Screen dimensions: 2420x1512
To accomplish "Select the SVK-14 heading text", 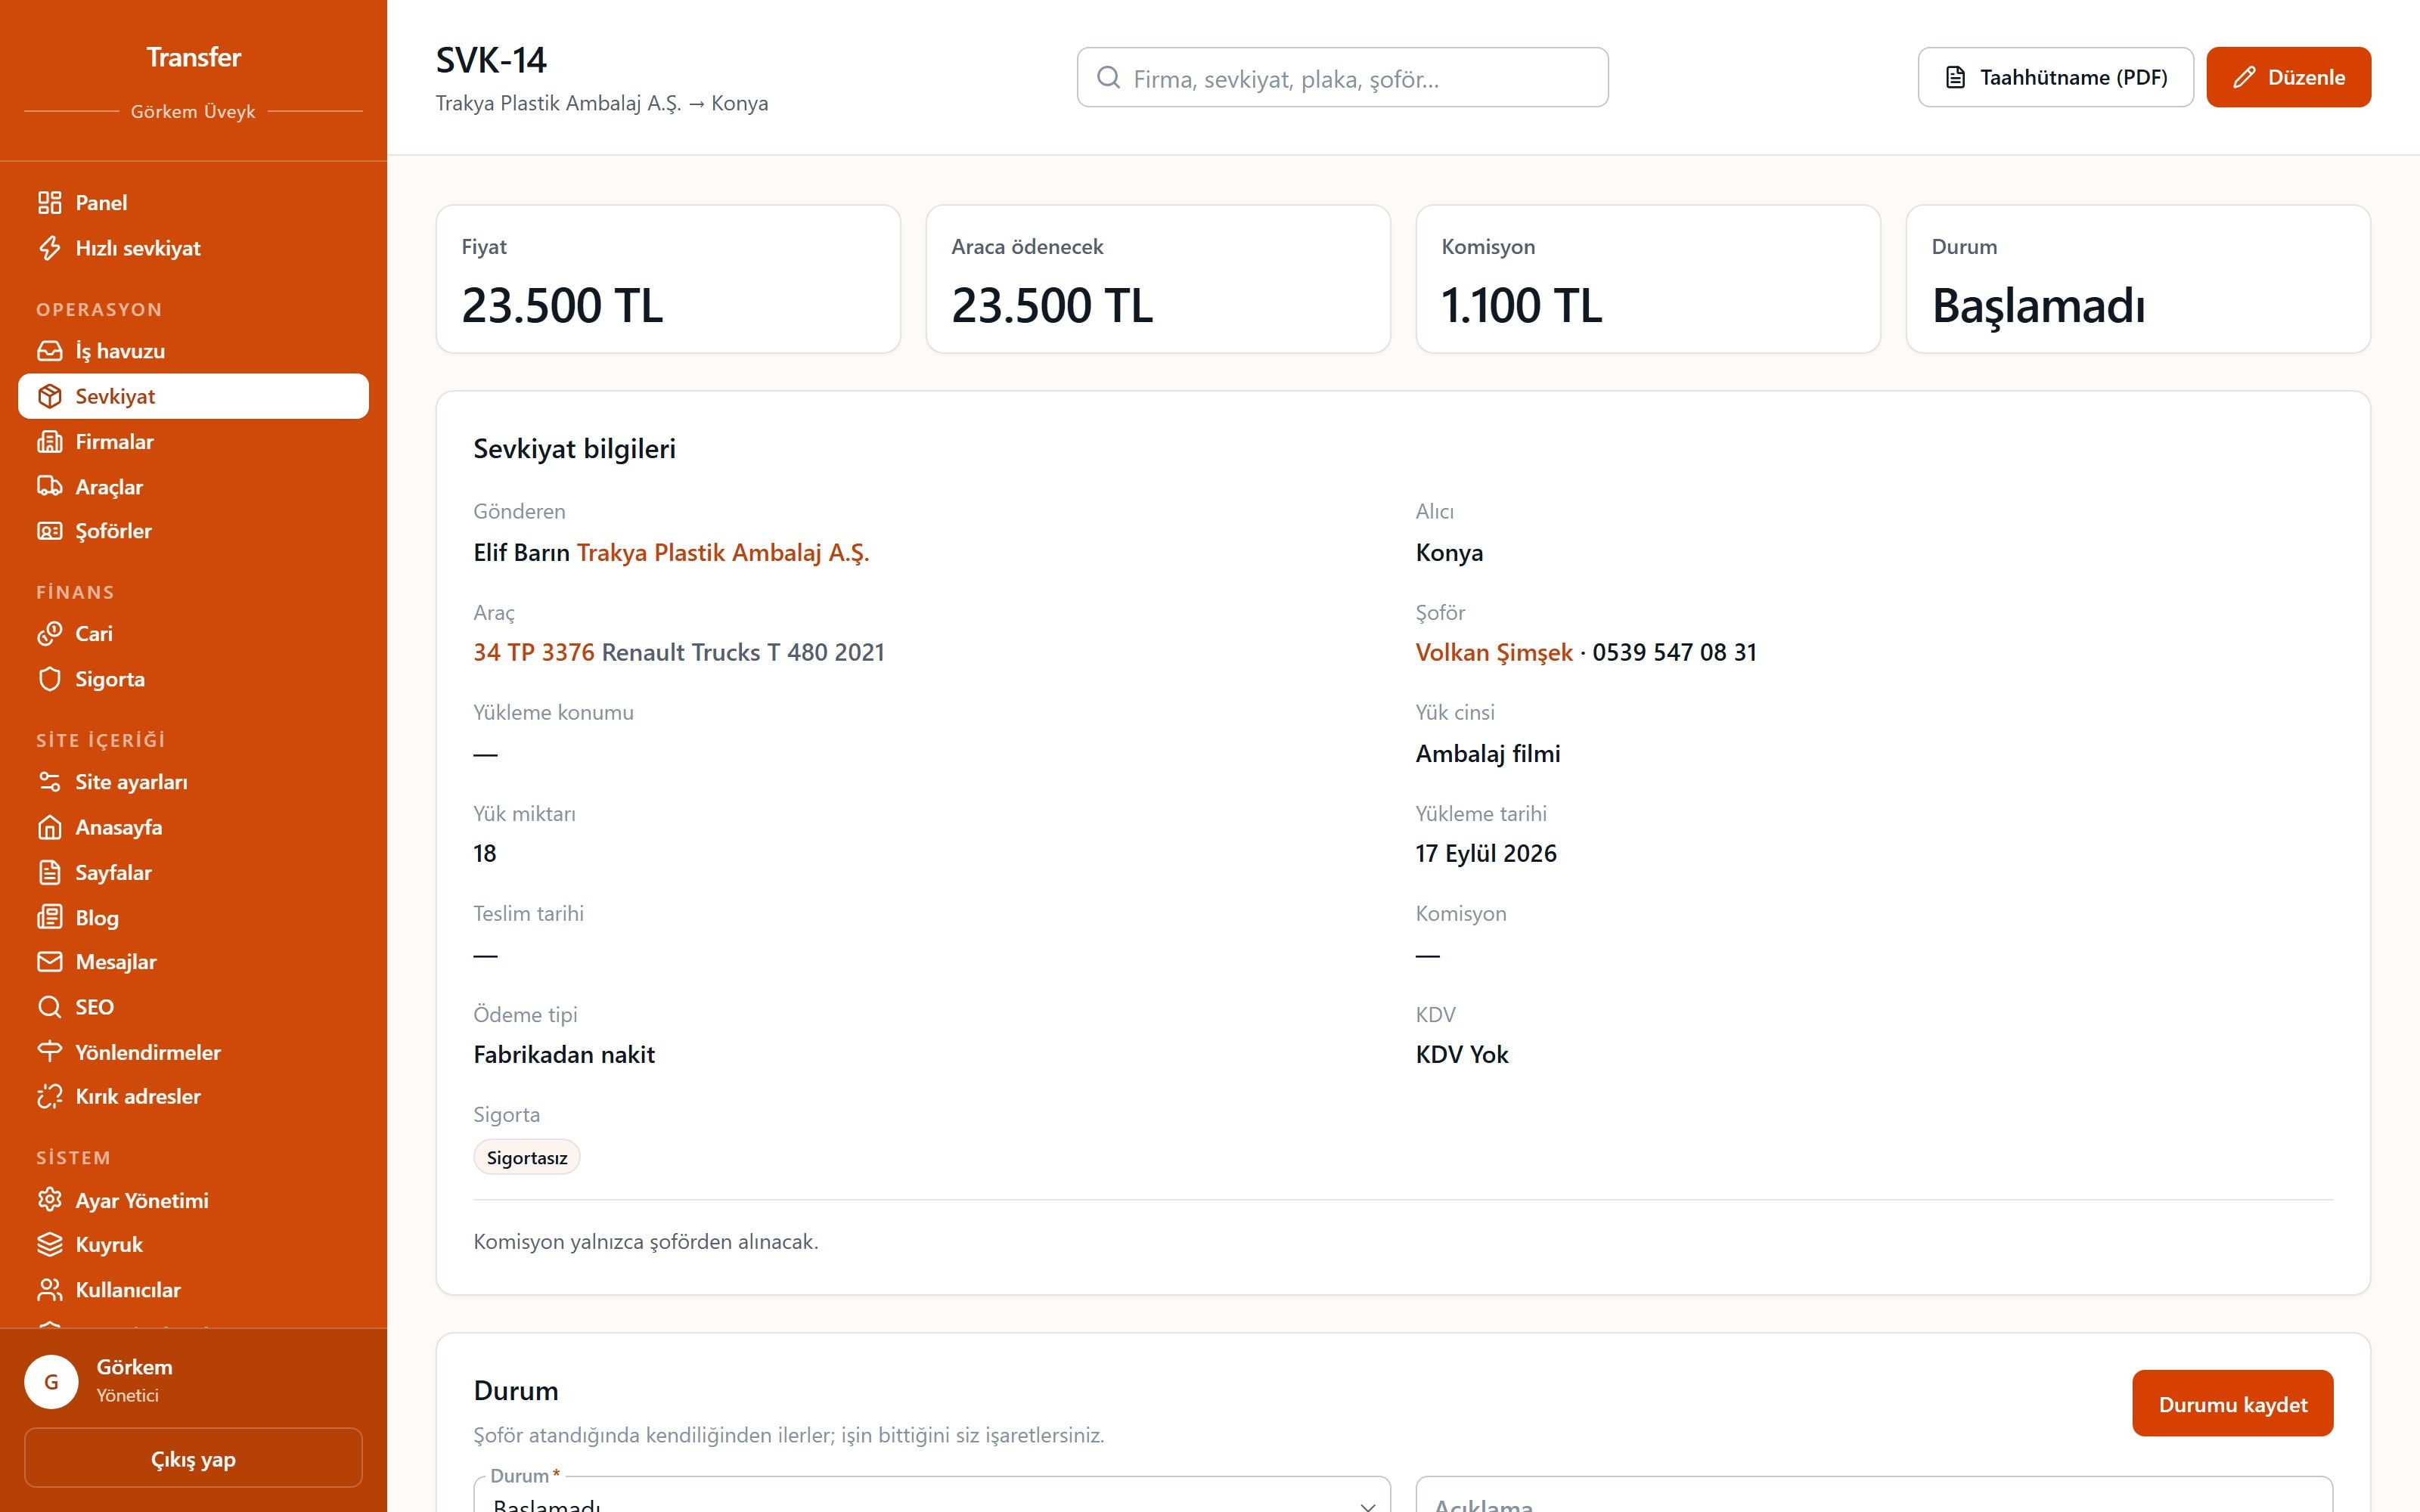I will click(491, 60).
